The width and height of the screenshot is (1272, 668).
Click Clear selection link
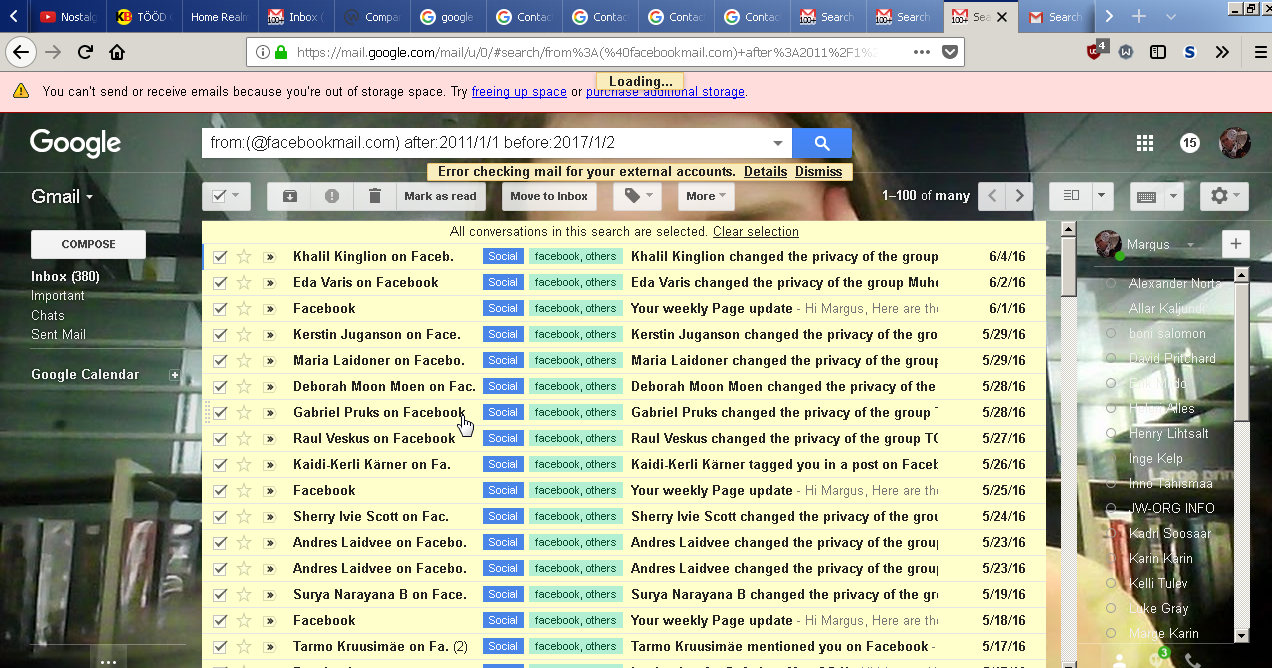[x=756, y=232]
